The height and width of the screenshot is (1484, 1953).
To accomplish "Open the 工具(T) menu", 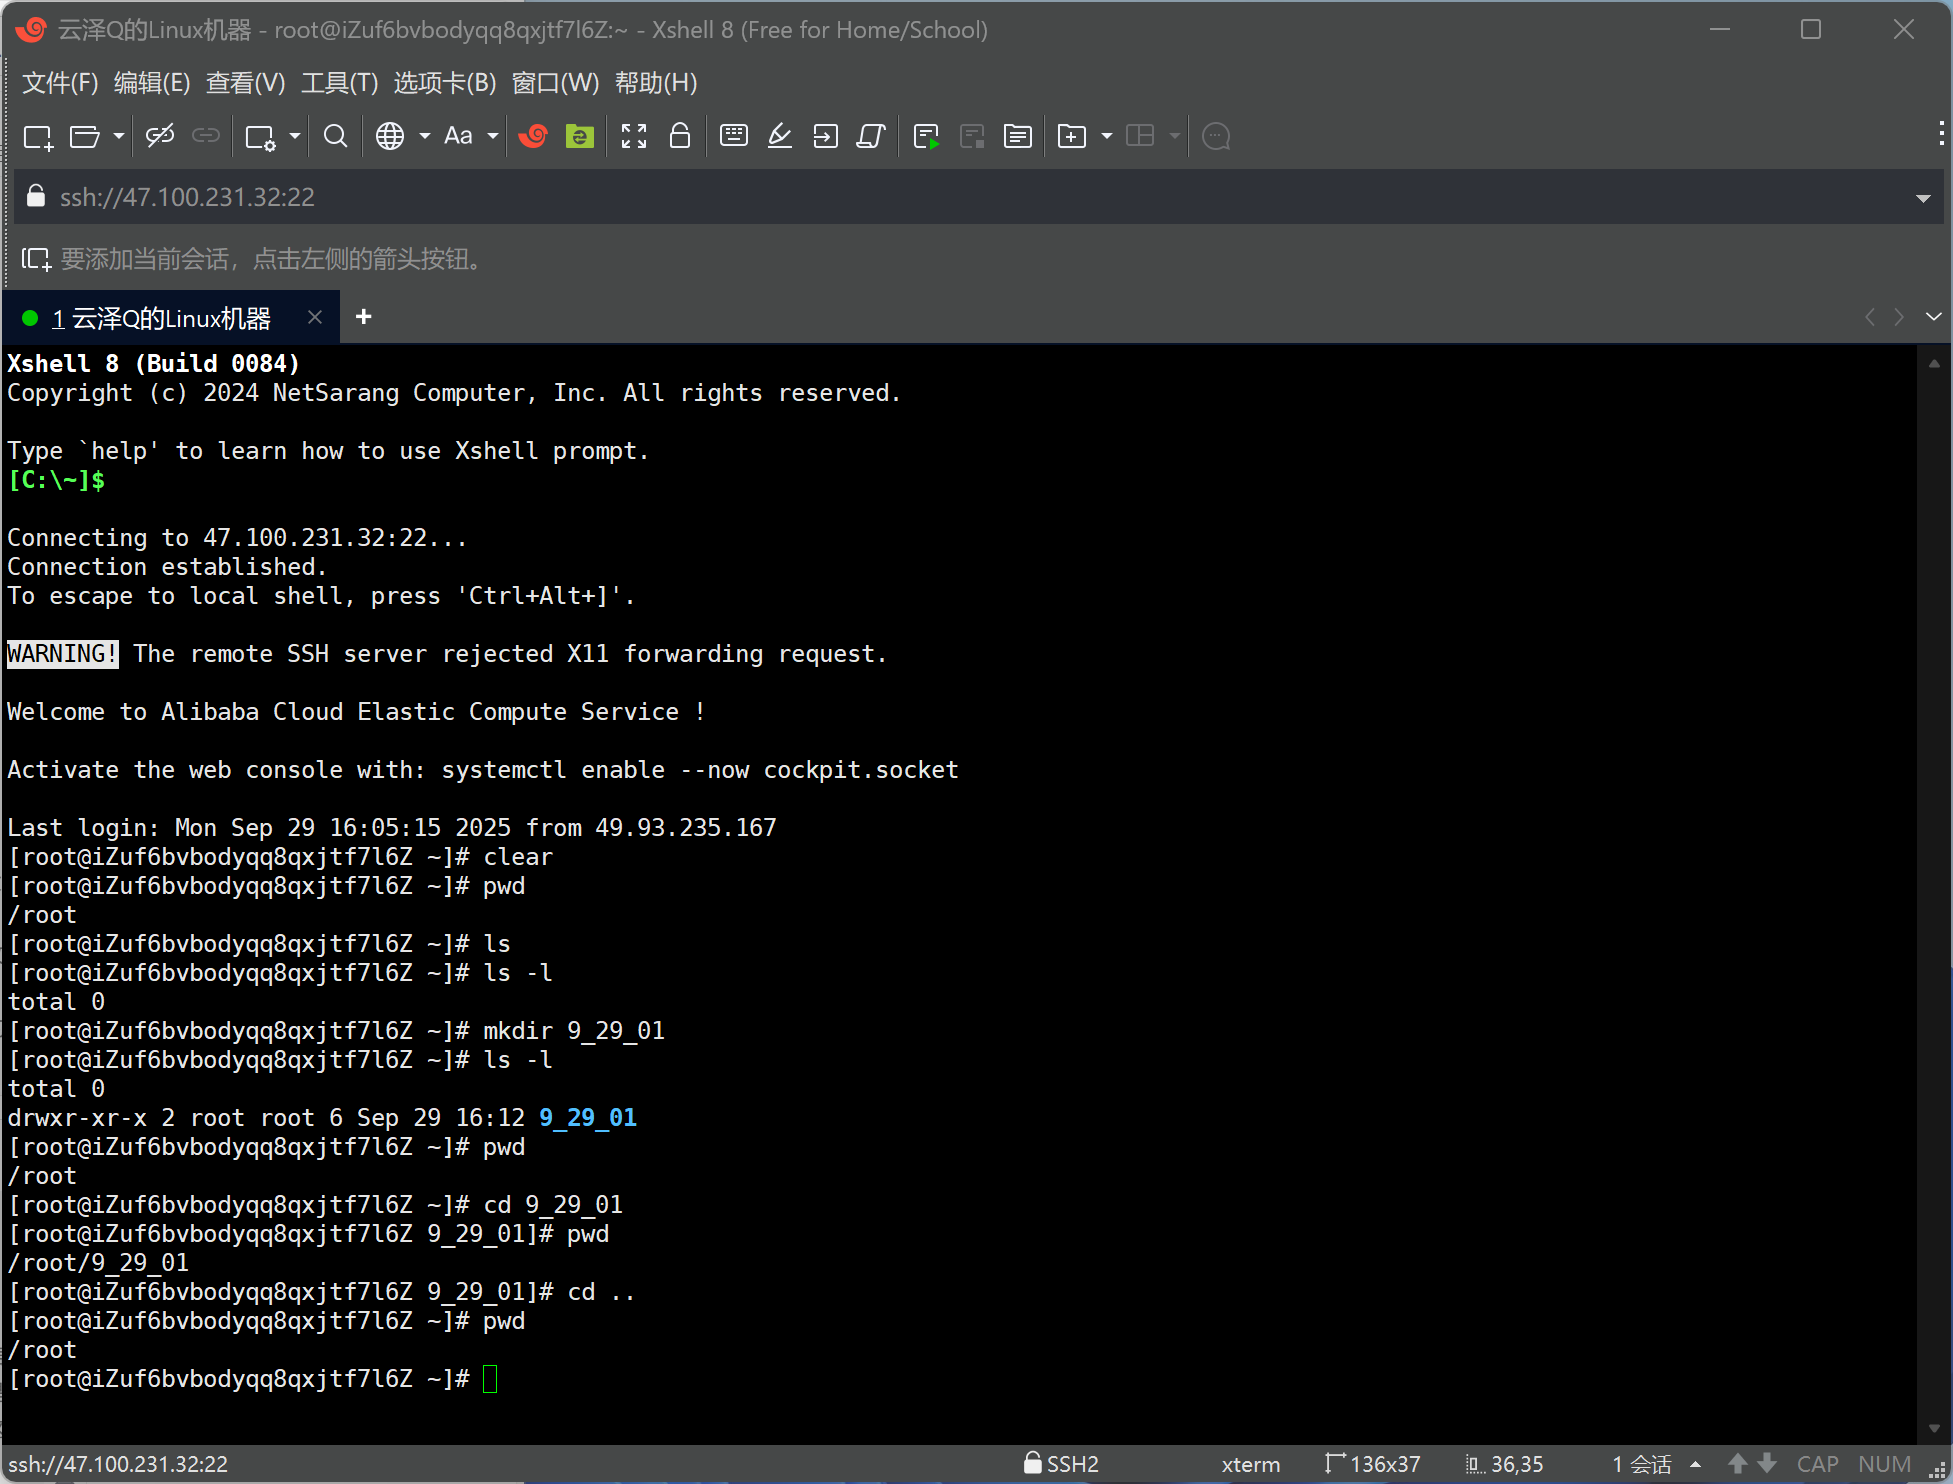I will [x=339, y=83].
